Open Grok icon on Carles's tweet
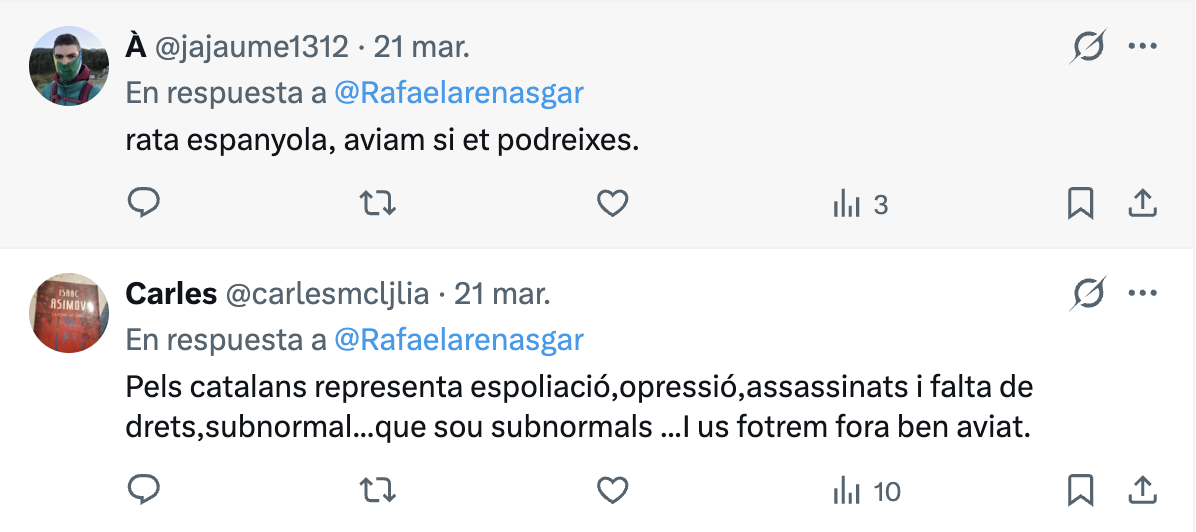The width and height of the screenshot is (1196, 532). coord(1087,294)
